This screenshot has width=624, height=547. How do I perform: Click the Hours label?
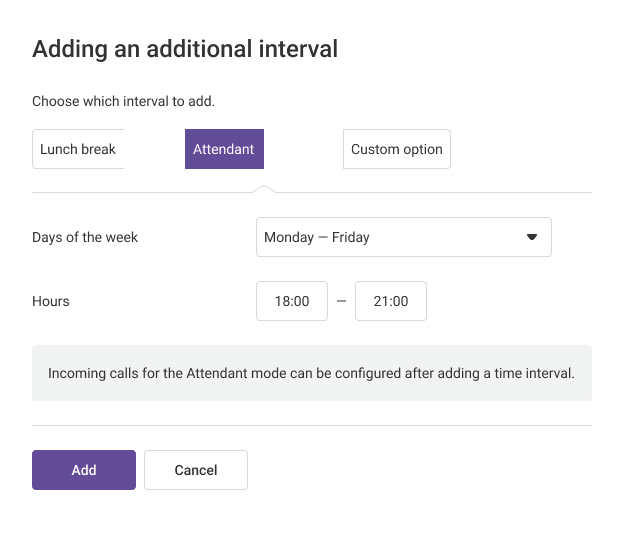point(51,301)
